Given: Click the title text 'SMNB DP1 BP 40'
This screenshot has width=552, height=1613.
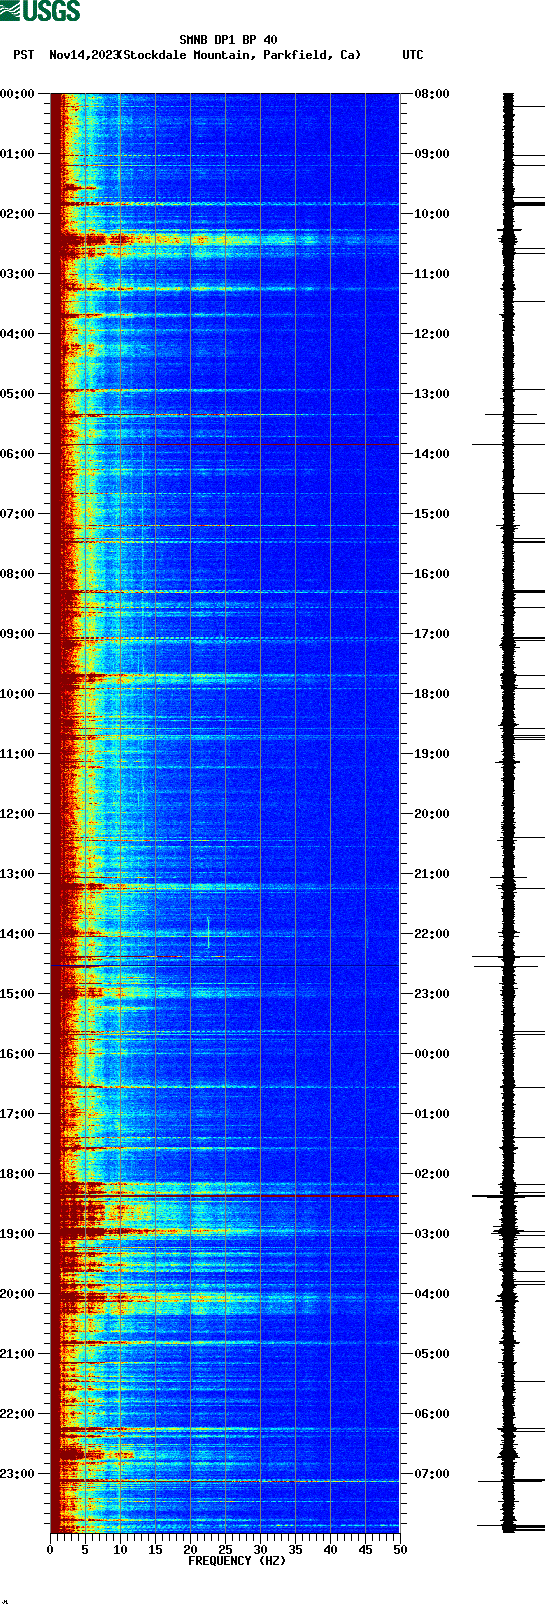Looking at the screenshot, I should pyautogui.click(x=228, y=40).
